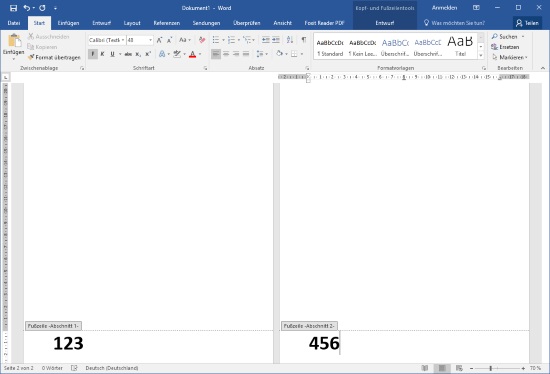This screenshot has width=550, height=374.
Task: Decrease font size with the smaller A icon
Action: [x=169, y=40]
